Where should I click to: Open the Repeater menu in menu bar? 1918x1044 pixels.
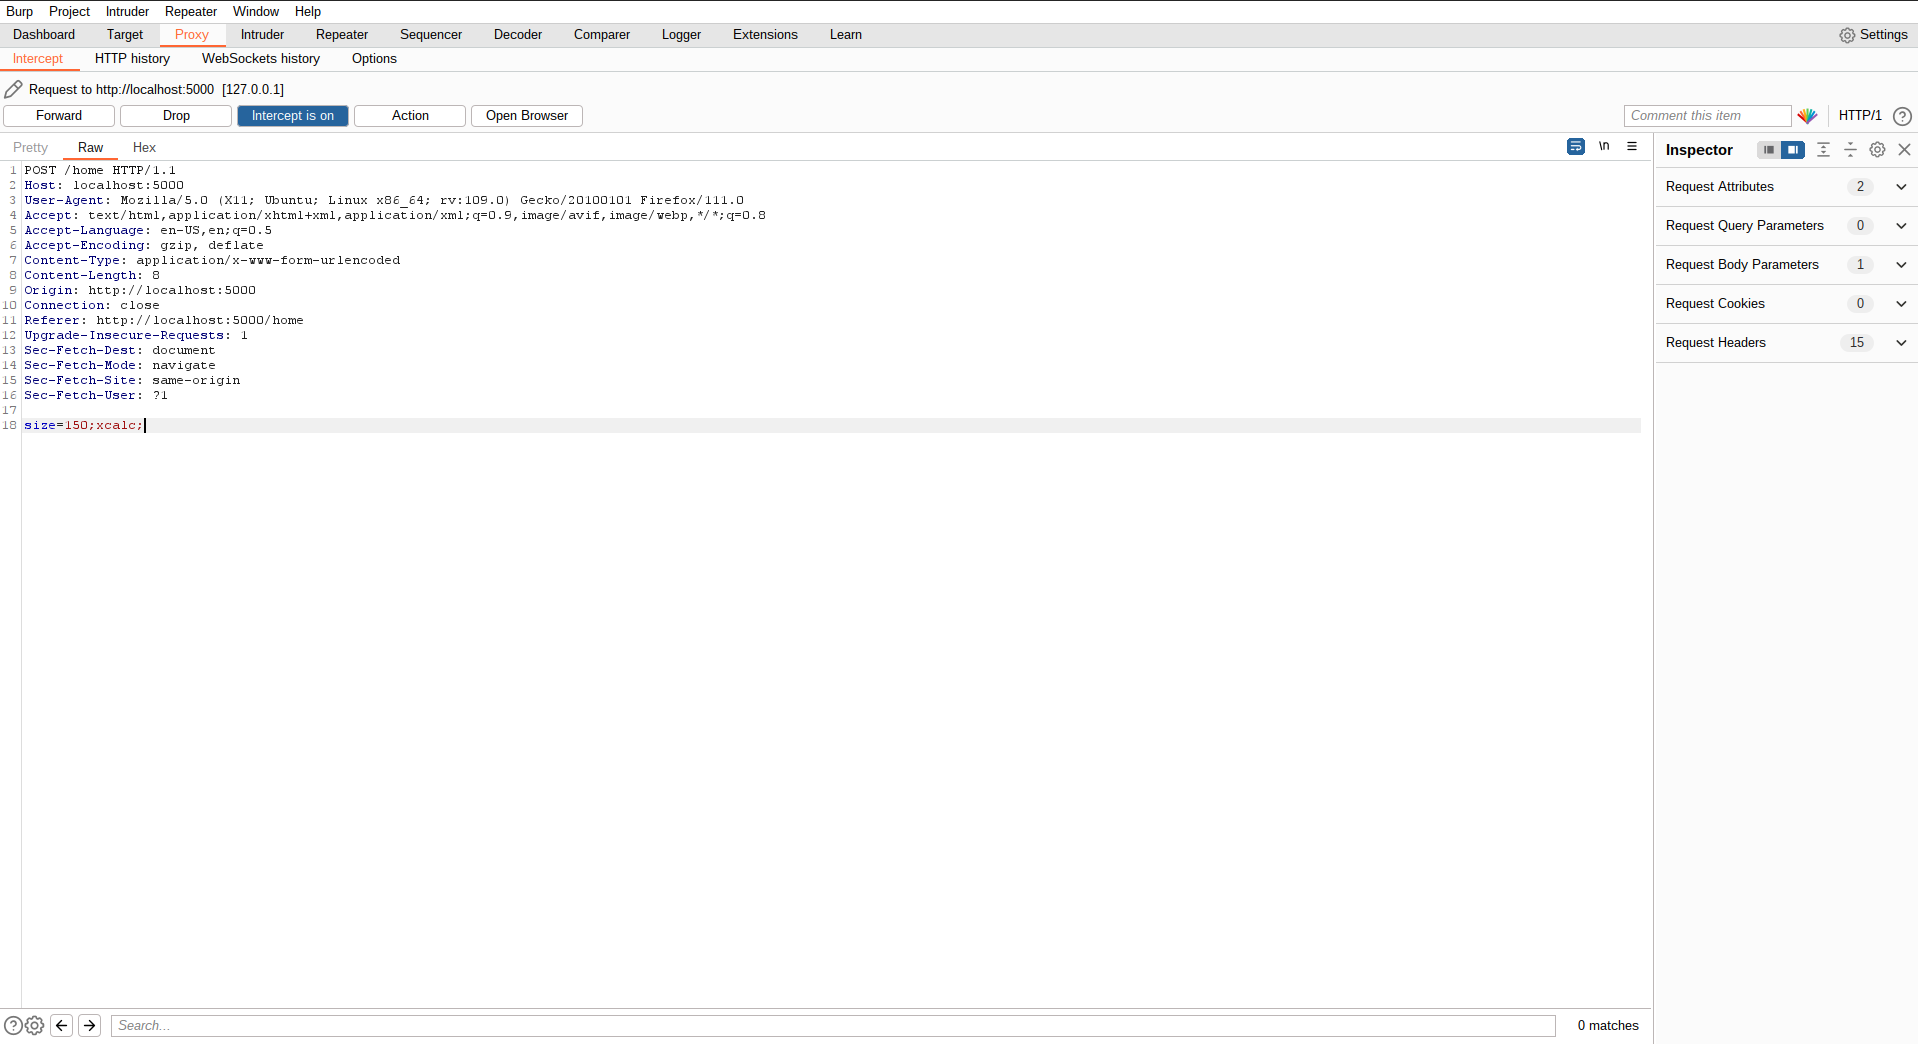(191, 12)
